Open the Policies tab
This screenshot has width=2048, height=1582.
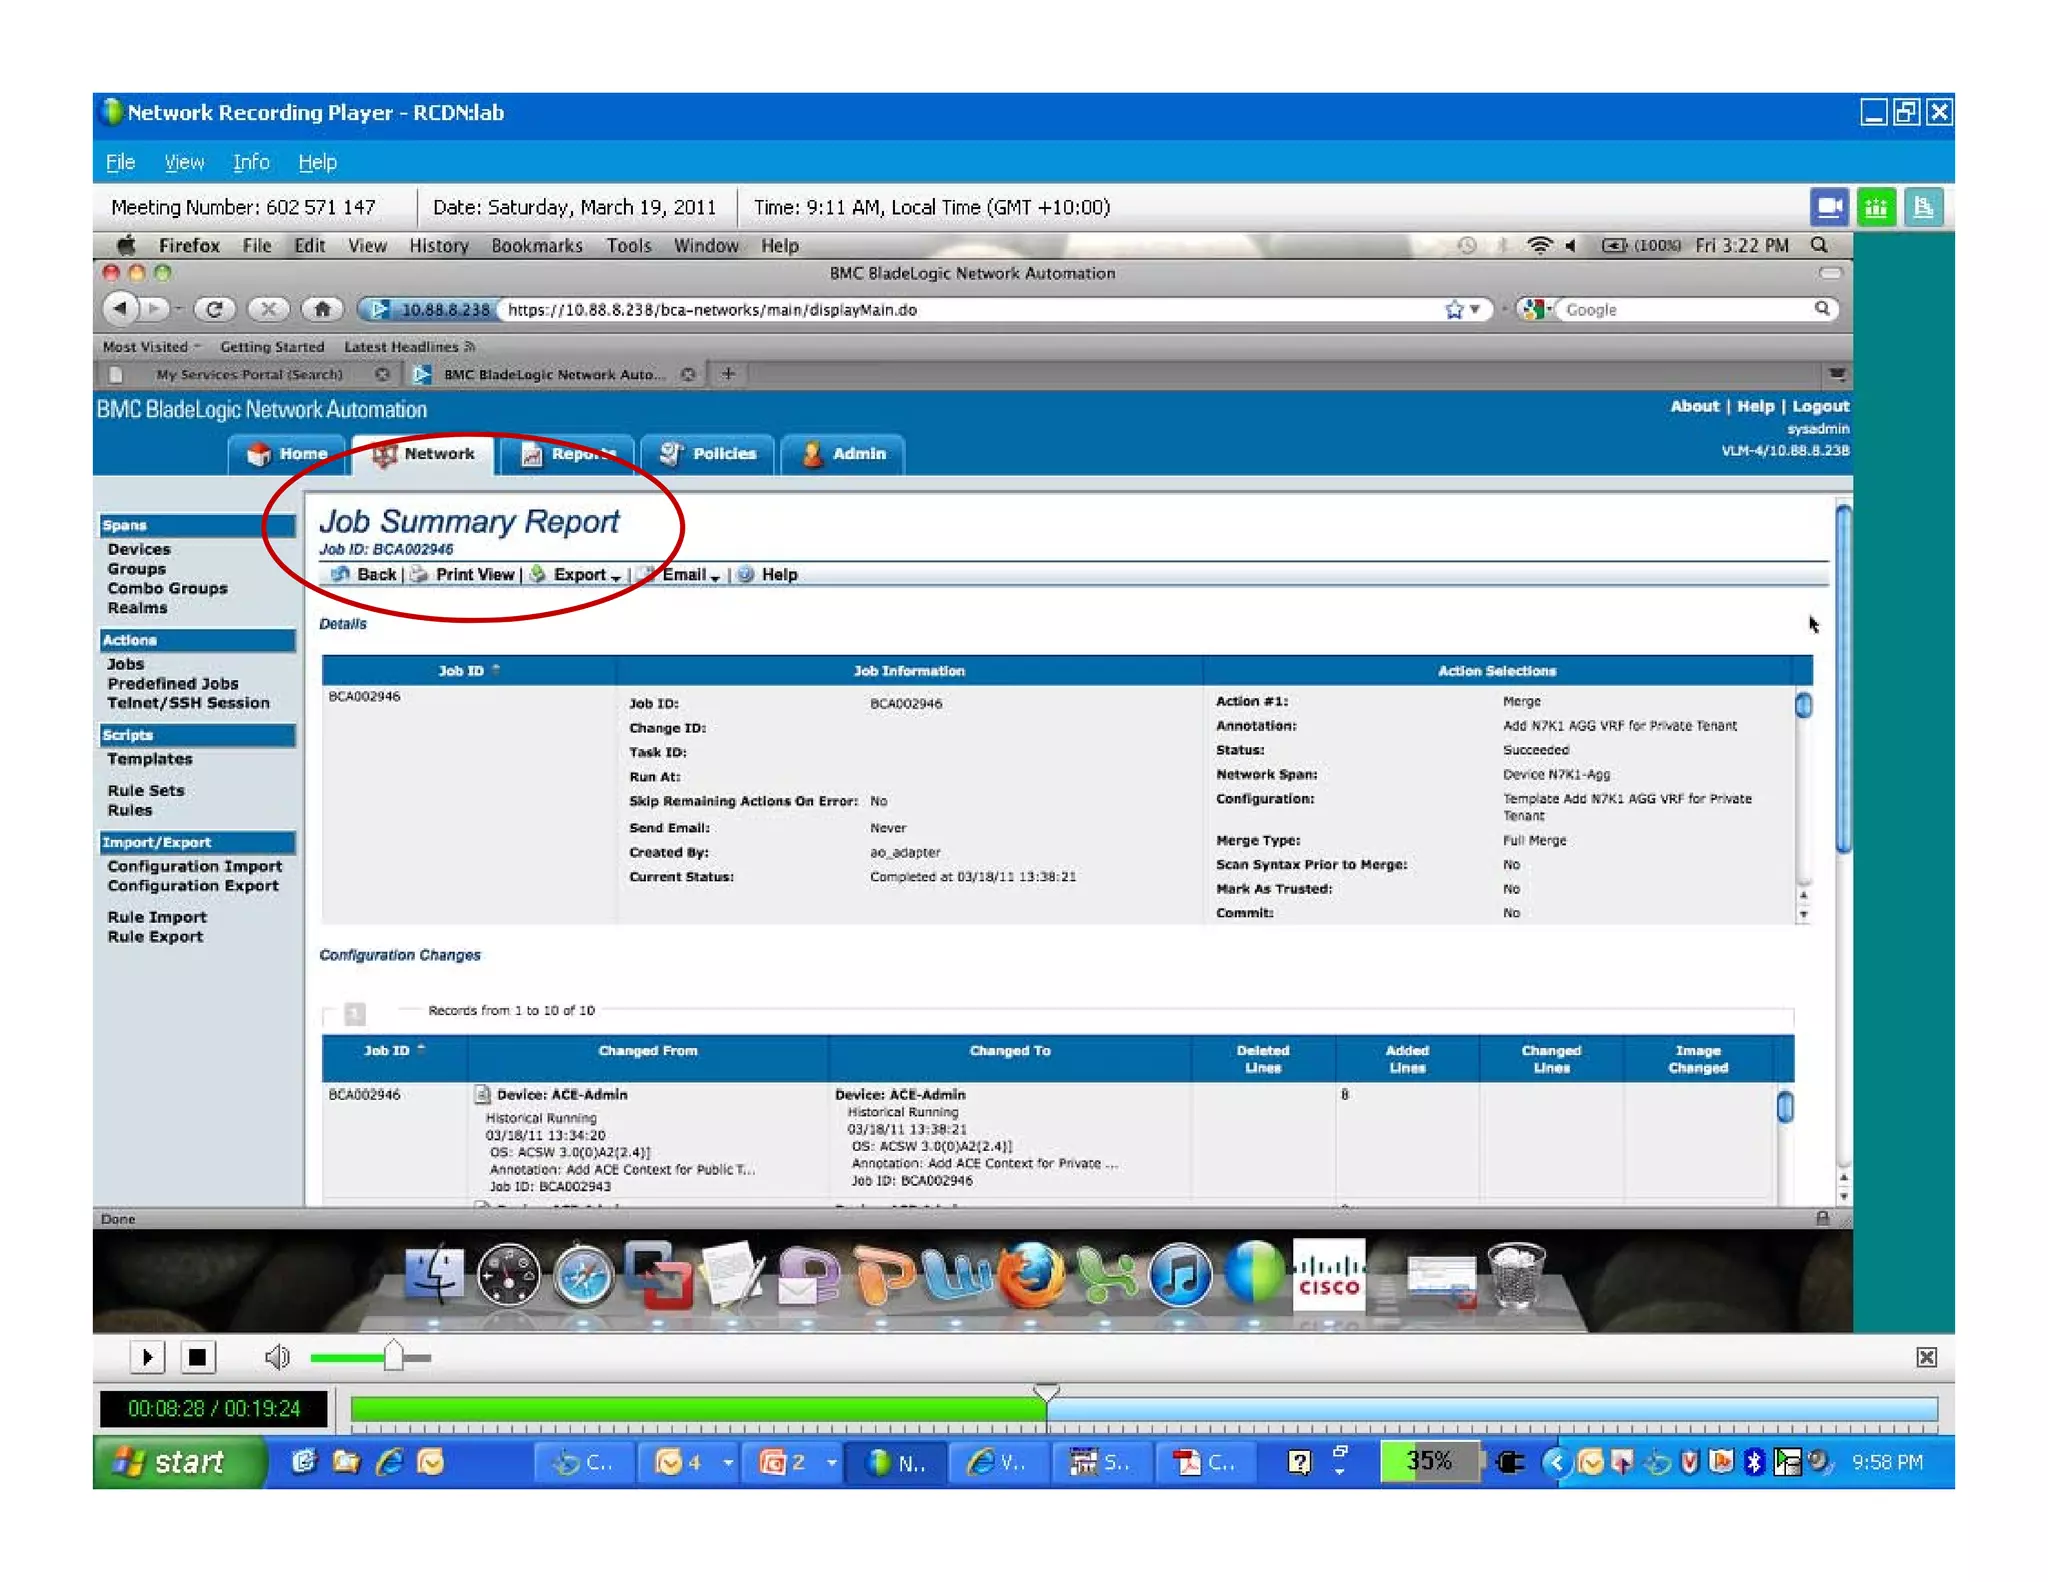[x=708, y=454]
